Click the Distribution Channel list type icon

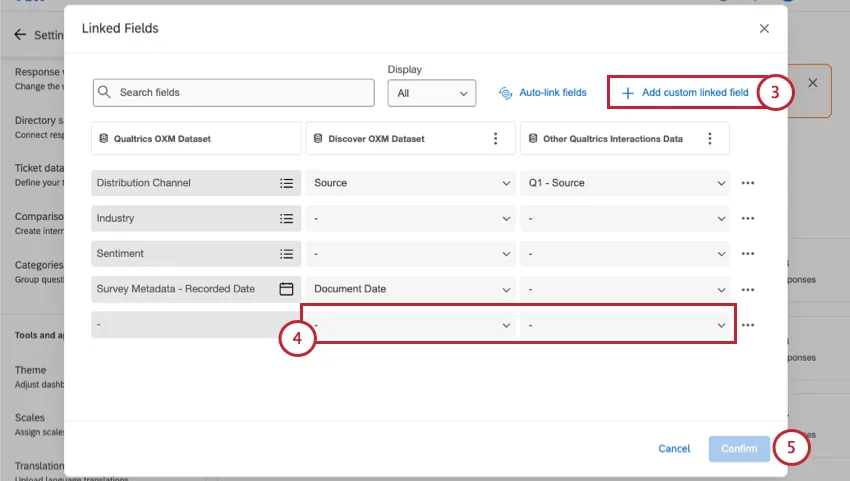pos(286,183)
